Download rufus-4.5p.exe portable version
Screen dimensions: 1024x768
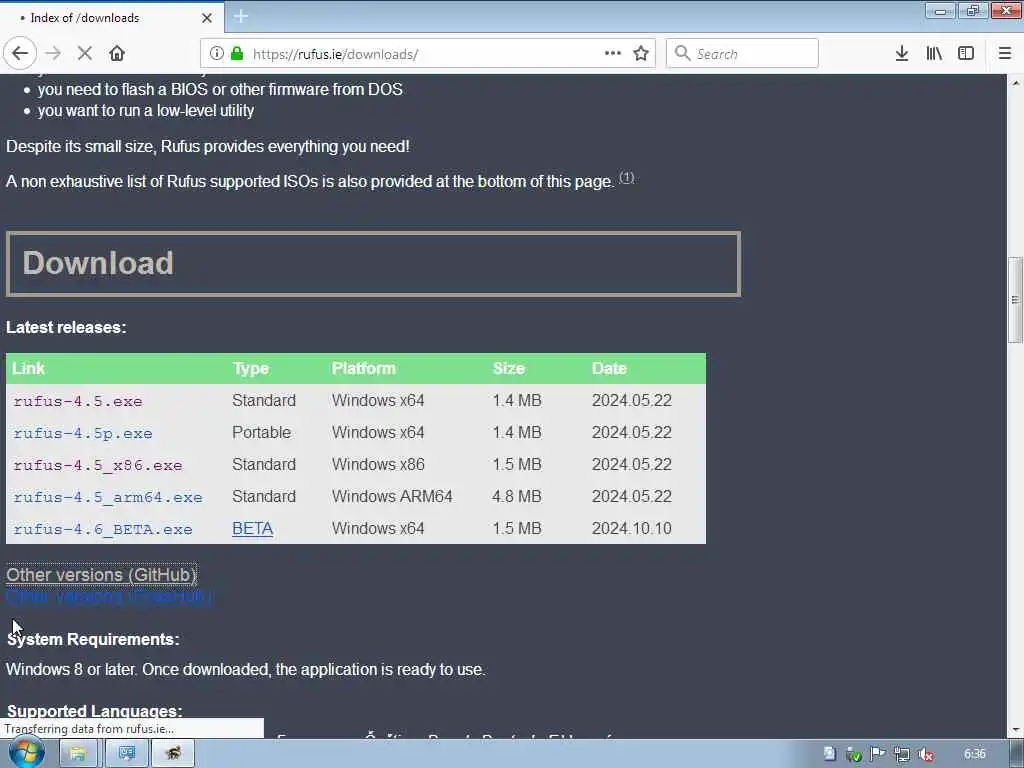83,433
